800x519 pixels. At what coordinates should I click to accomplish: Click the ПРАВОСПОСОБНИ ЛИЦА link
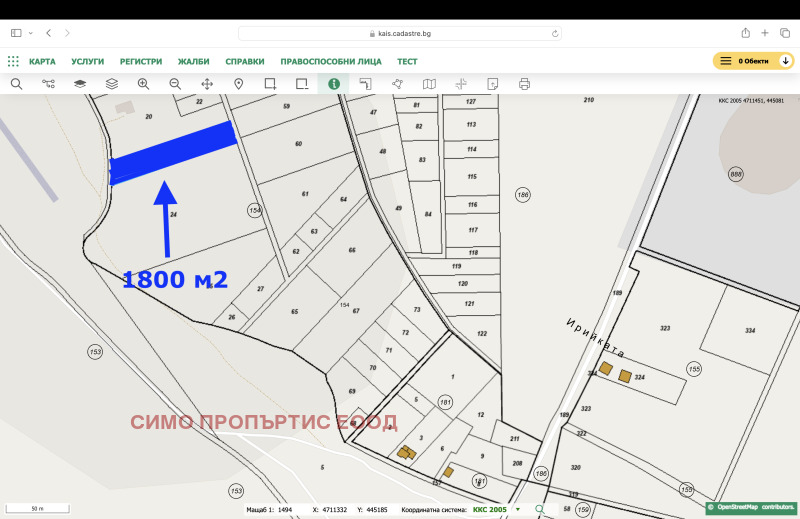(x=332, y=61)
